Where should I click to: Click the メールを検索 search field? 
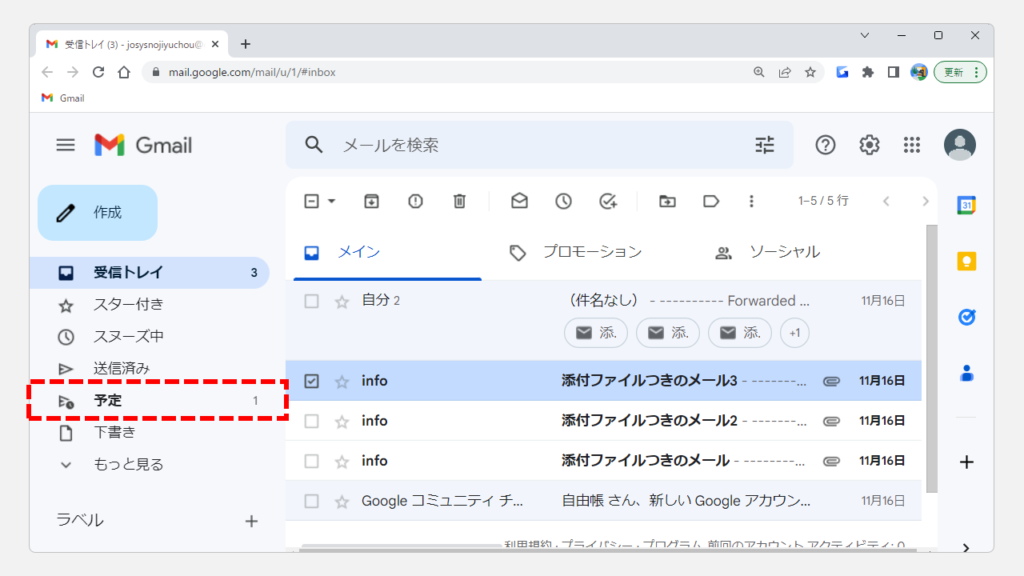pos(530,145)
